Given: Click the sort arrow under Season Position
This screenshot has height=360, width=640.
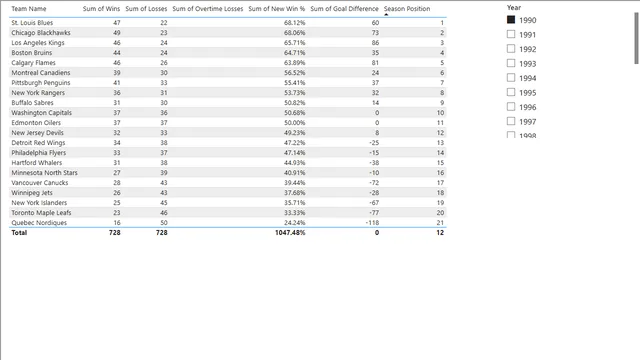Looking at the screenshot, I should pyautogui.click(x=386, y=15).
